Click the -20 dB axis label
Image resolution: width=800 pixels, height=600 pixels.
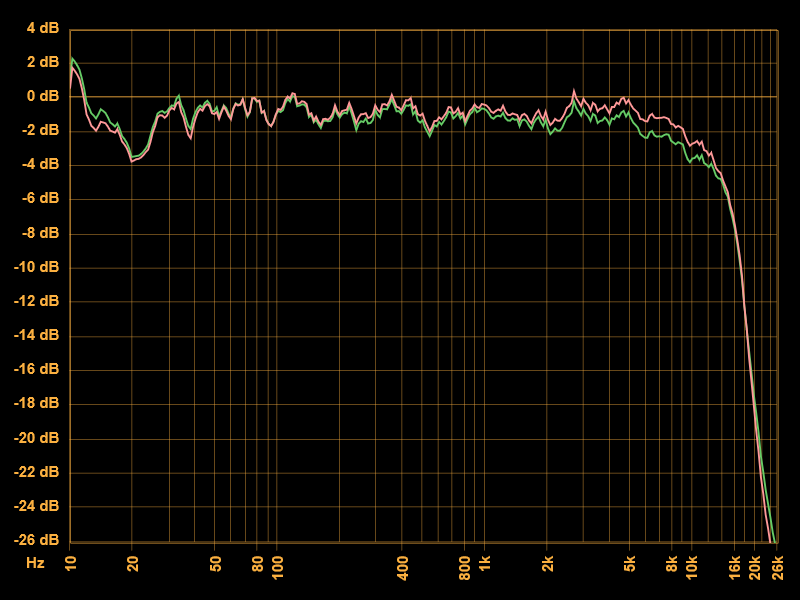(x=37, y=438)
